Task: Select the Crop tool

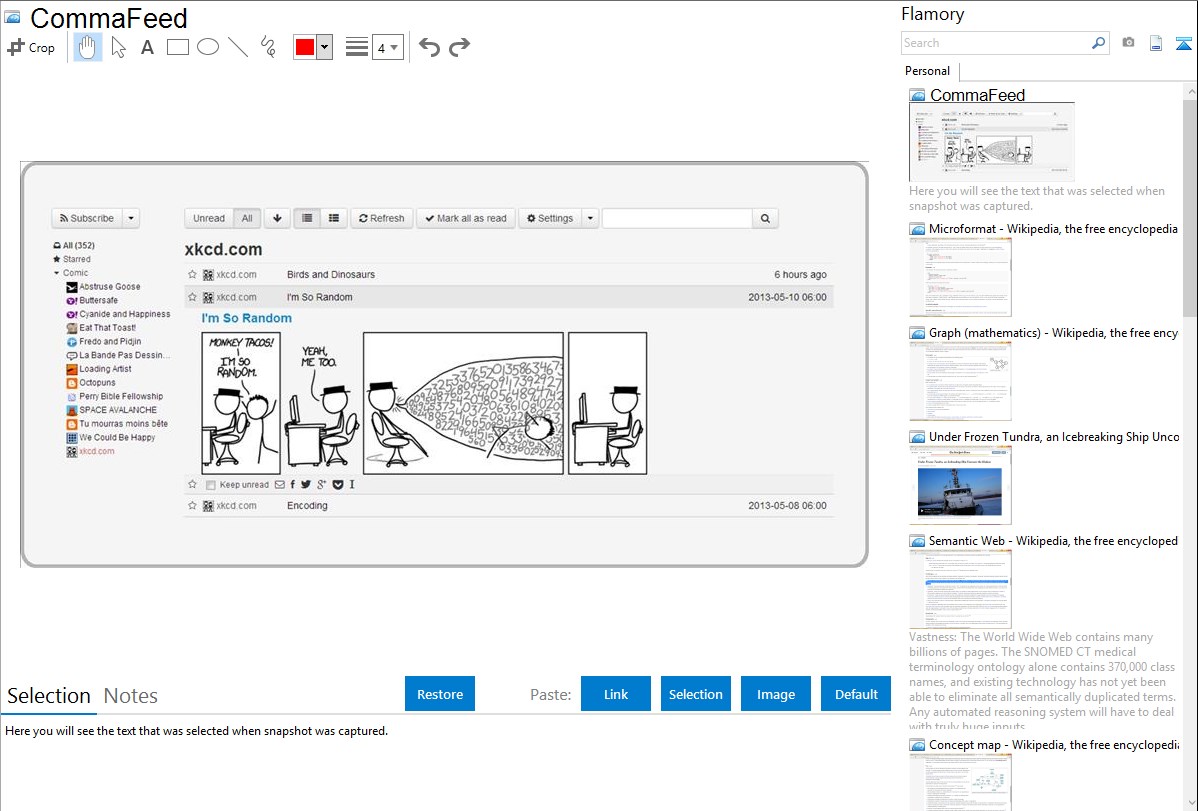Action: click(31, 47)
